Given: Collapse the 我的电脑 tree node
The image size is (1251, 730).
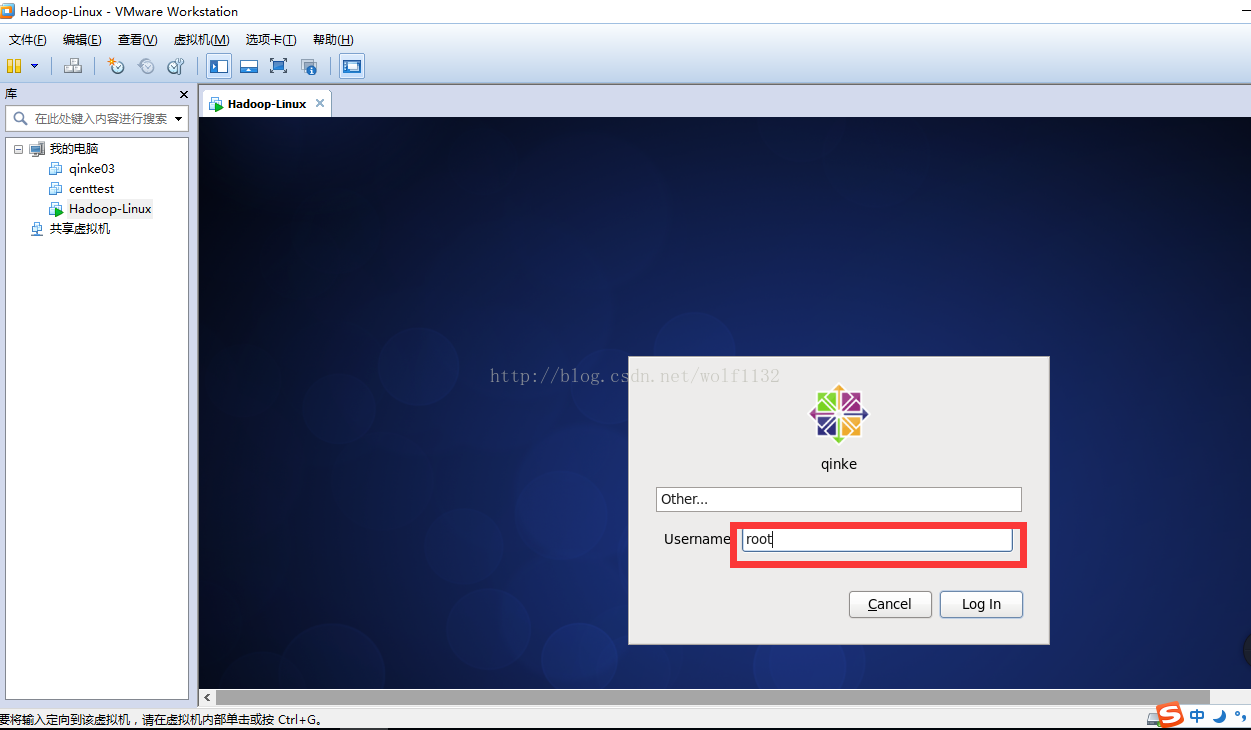Looking at the screenshot, I should click(18, 149).
